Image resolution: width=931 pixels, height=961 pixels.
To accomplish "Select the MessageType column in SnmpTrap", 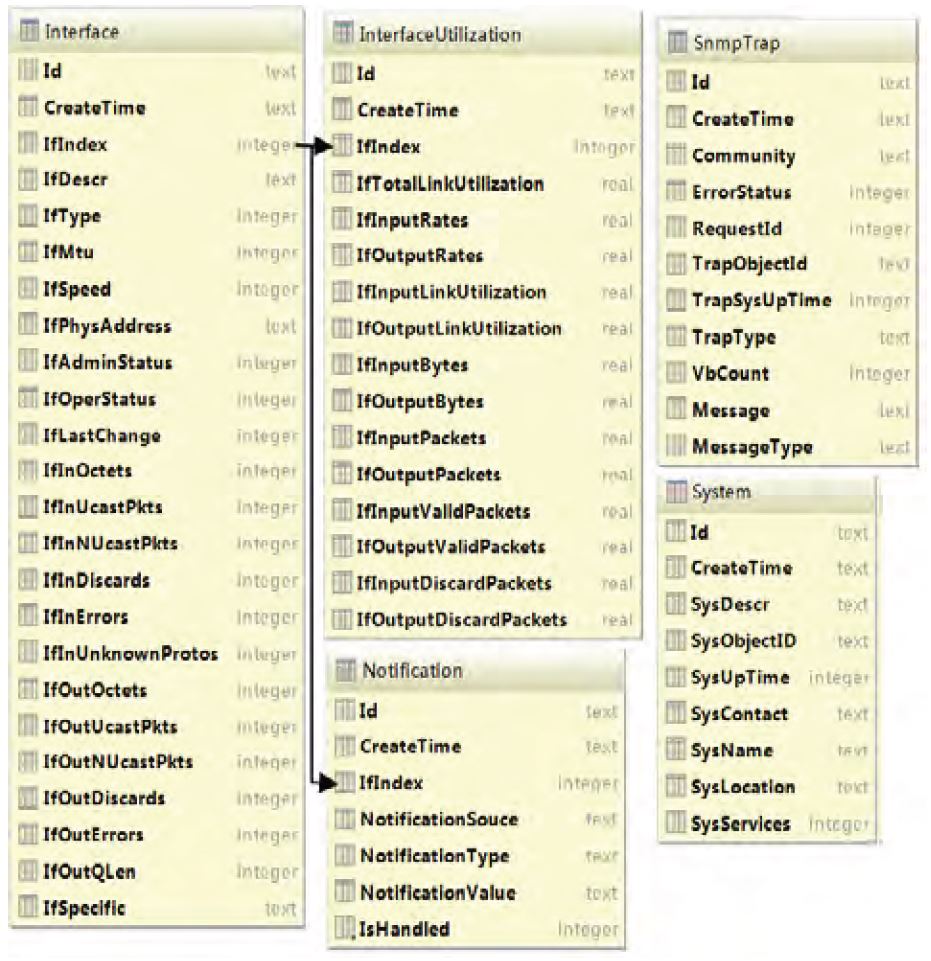I will (752, 446).
